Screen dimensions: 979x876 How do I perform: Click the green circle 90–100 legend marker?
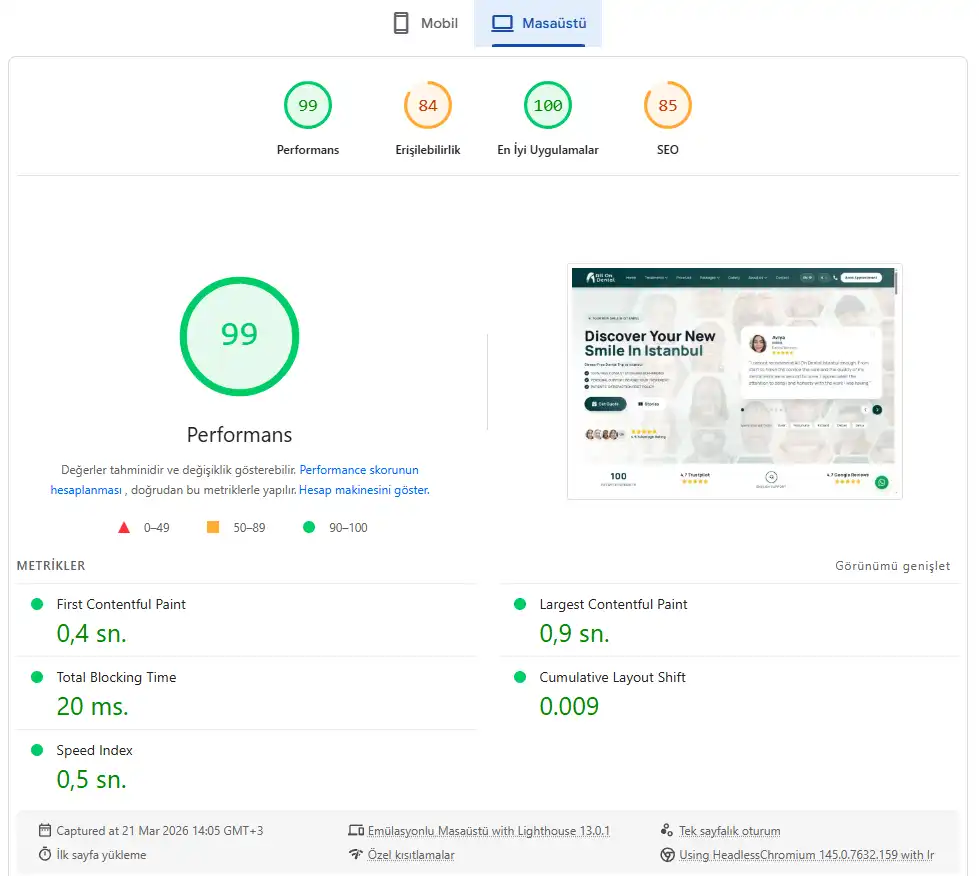[309, 527]
